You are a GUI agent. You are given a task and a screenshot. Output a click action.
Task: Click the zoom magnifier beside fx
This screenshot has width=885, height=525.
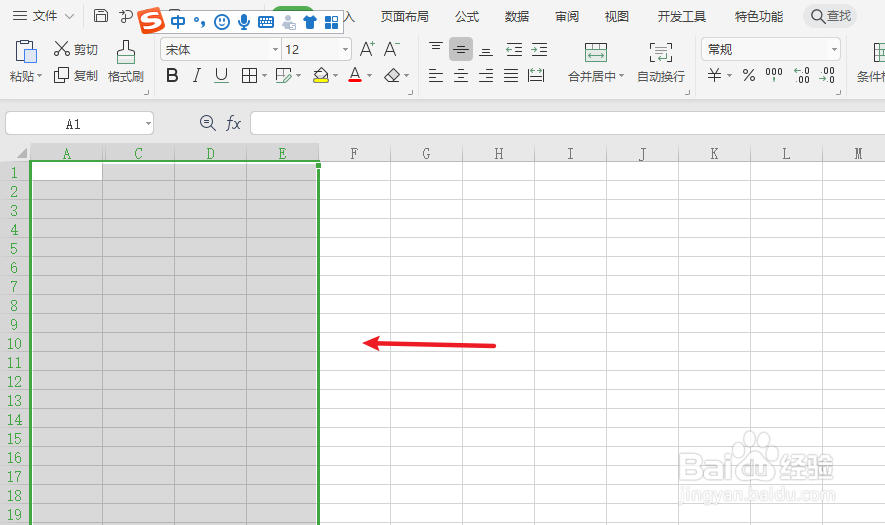208,123
